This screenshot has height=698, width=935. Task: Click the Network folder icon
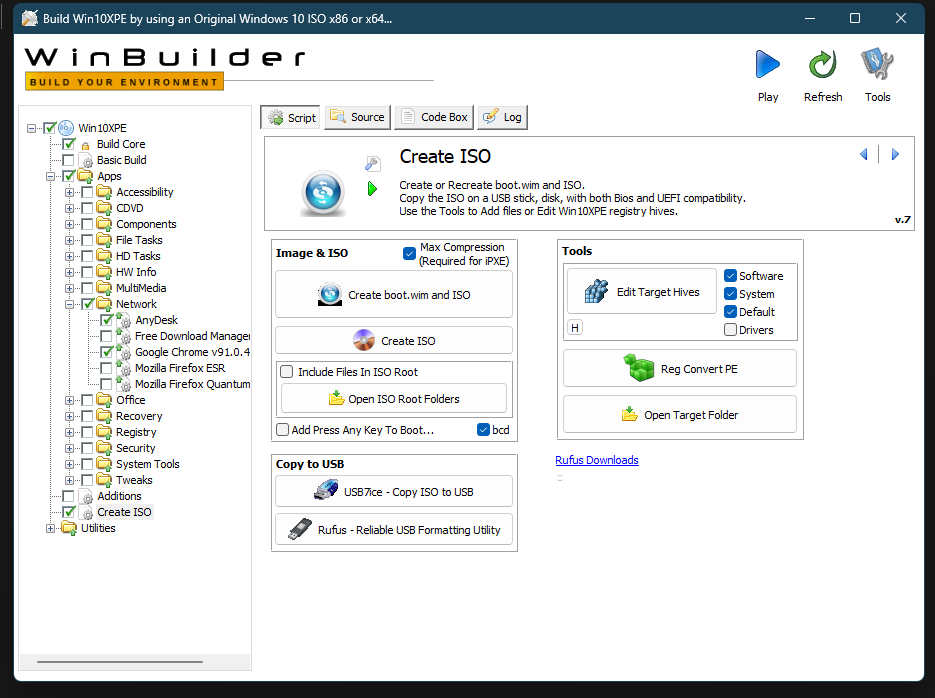104,304
